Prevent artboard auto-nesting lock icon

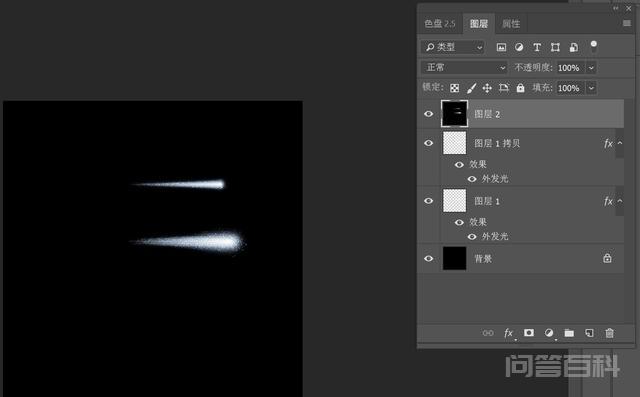coord(504,88)
